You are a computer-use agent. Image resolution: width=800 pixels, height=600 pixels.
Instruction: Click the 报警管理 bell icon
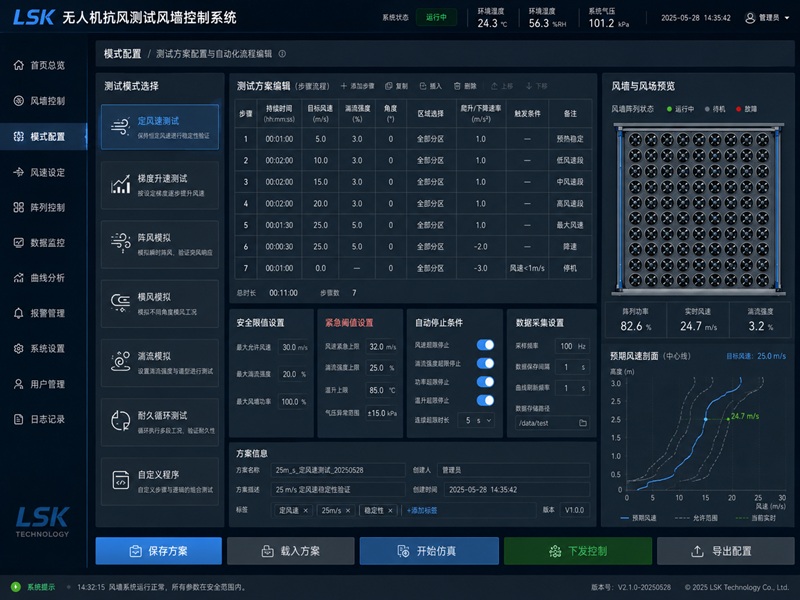point(18,313)
